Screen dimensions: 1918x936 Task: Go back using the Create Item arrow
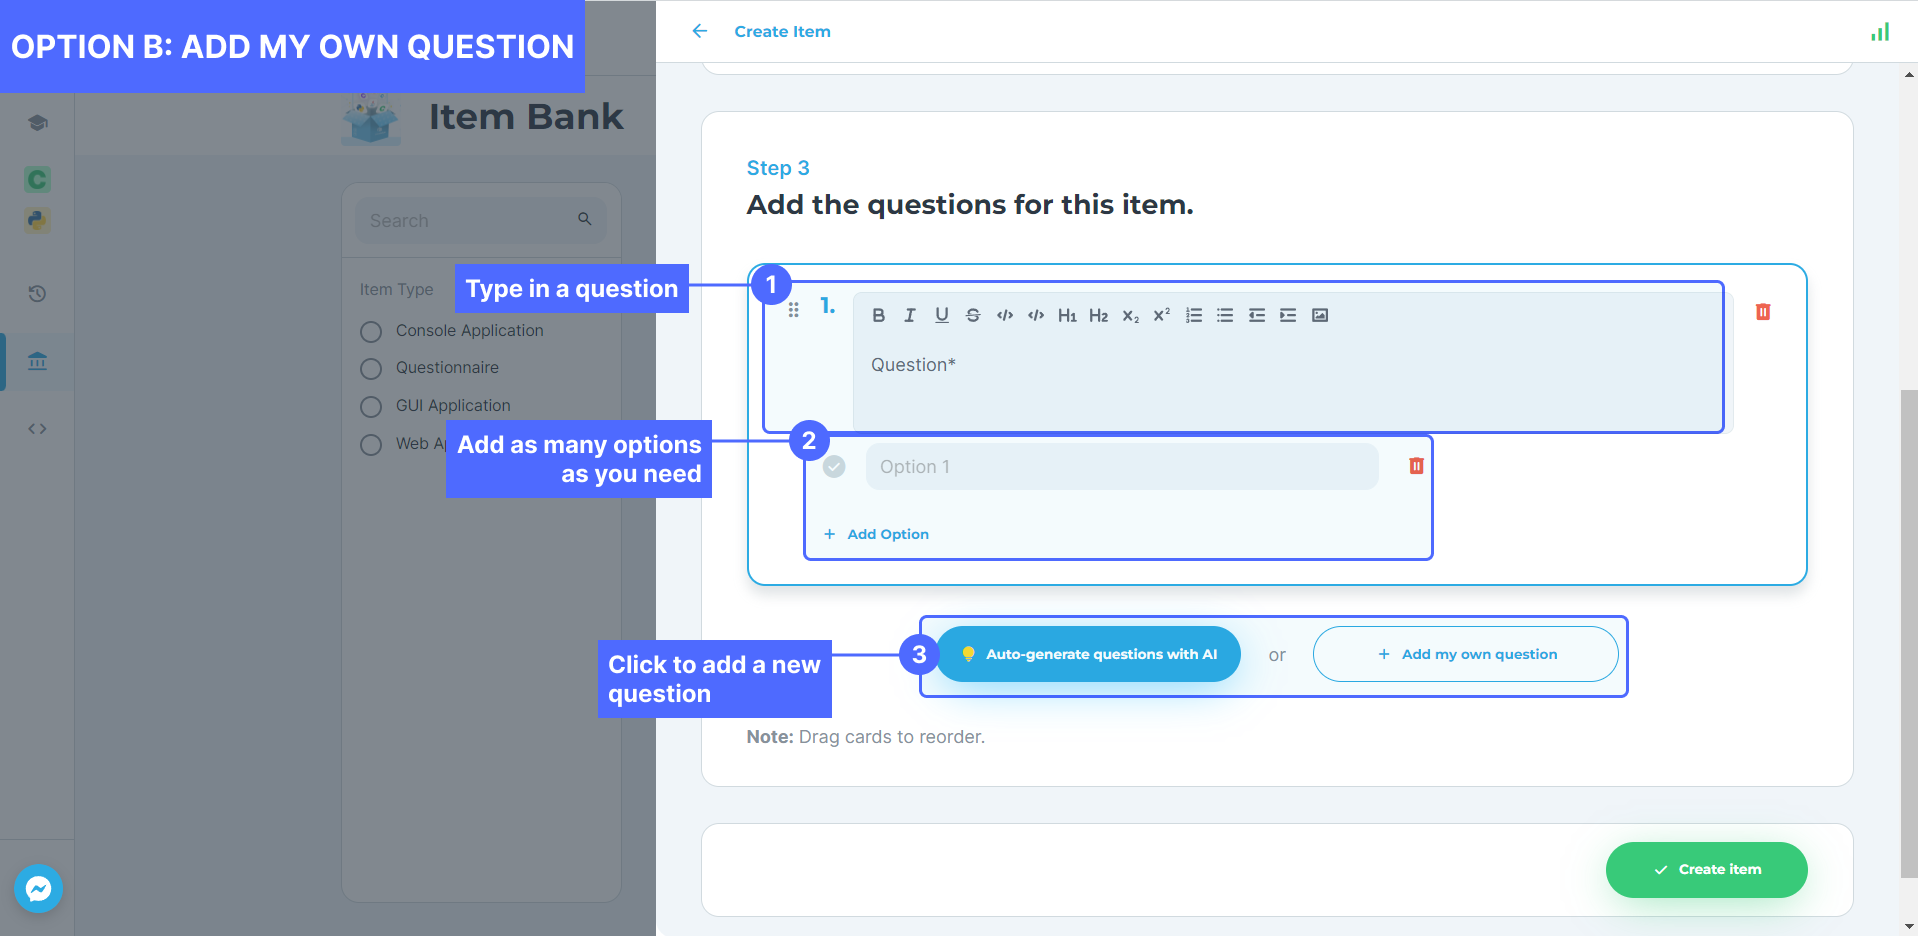(700, 31)
